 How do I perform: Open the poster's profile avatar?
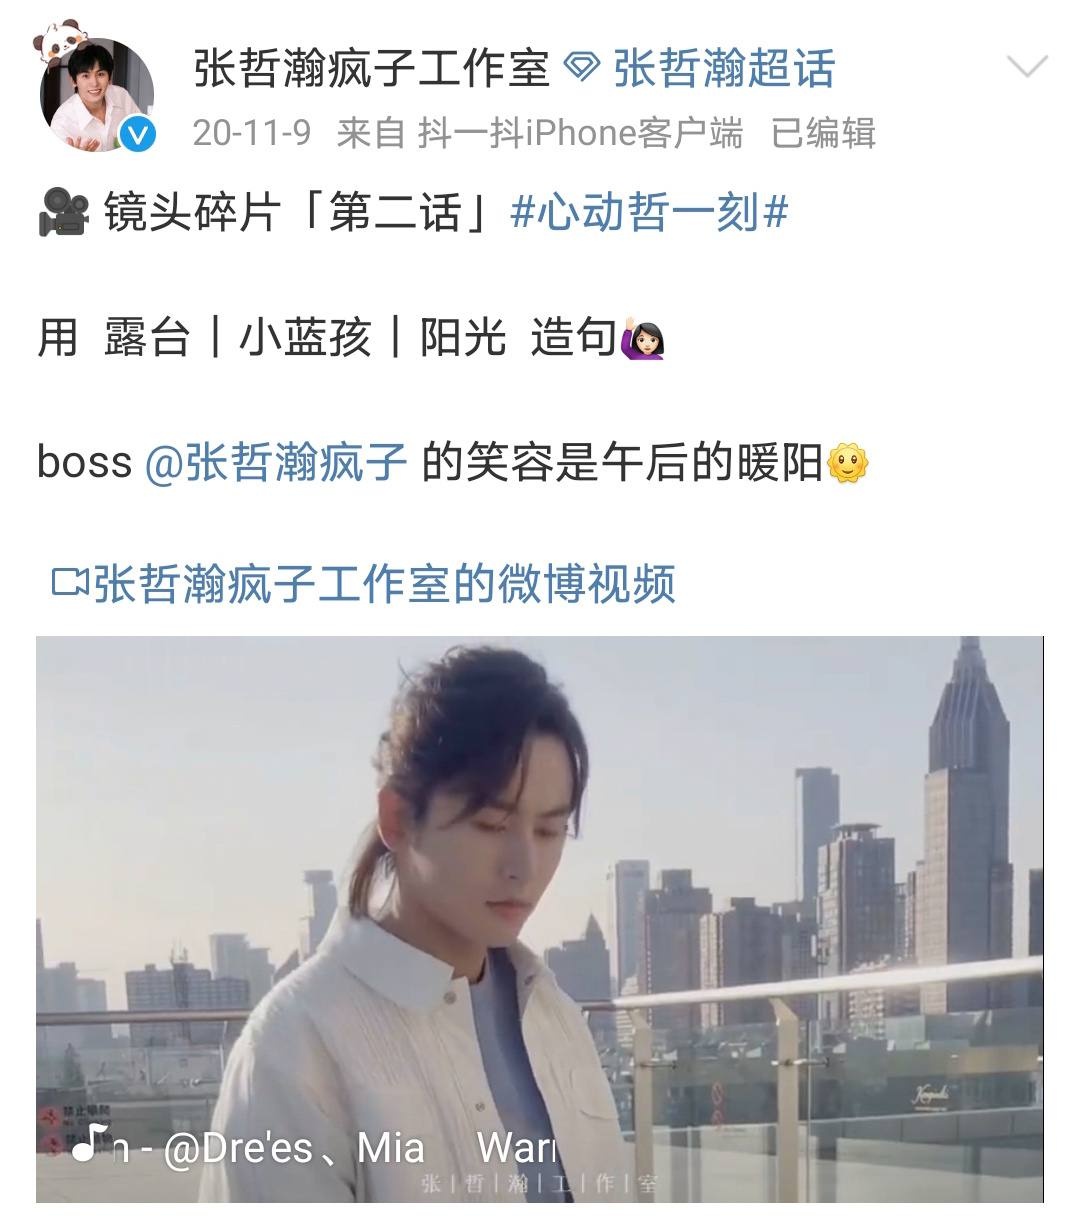pos(96,95)
